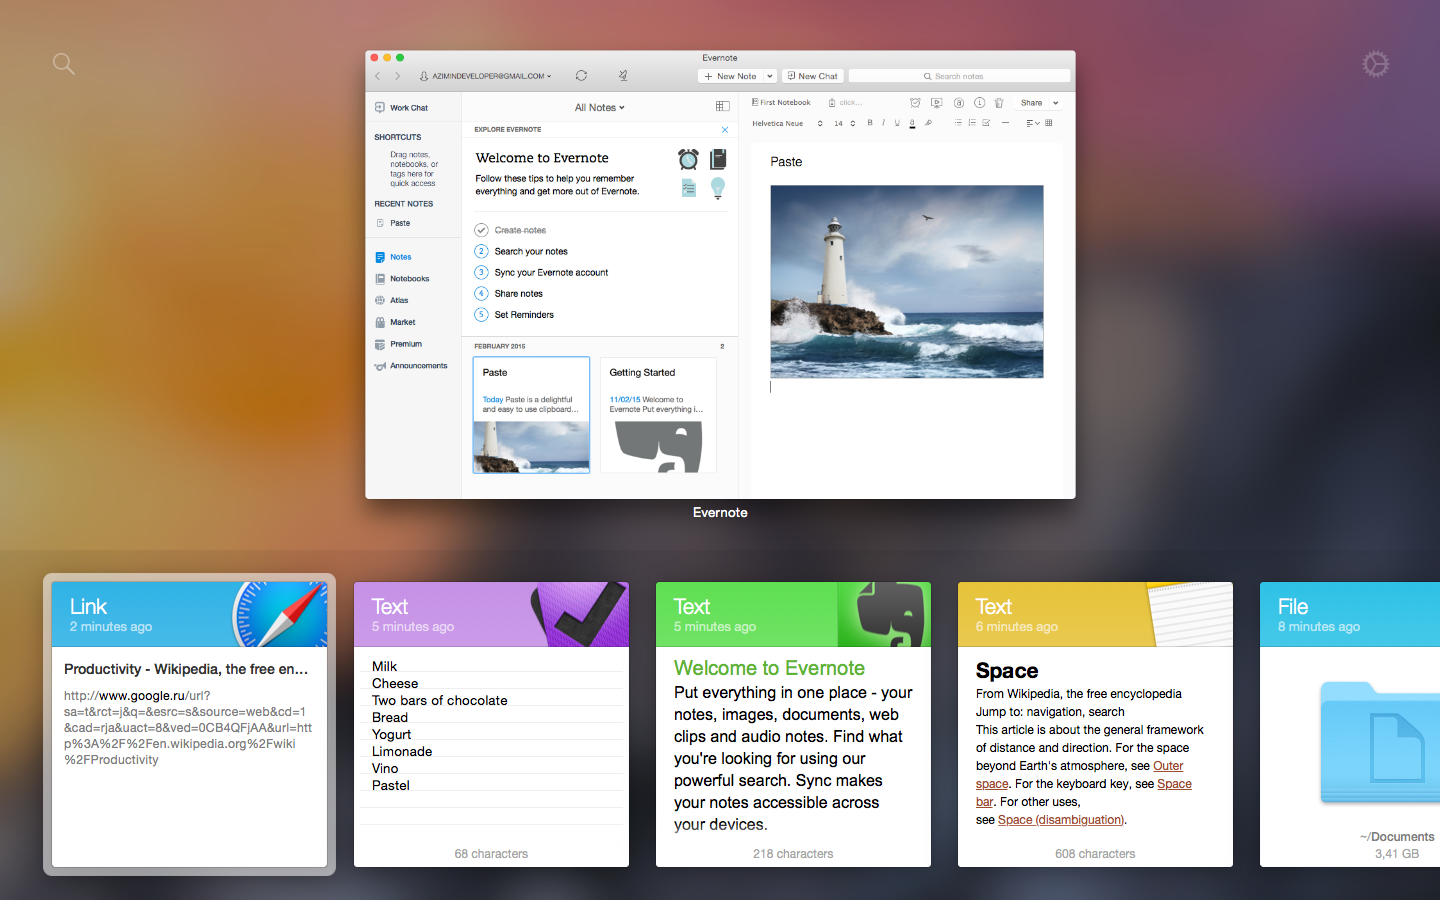Follow the Space (disambiguation) link
This screenshot has width=1440, height=900.
(x=1060, y=819)
